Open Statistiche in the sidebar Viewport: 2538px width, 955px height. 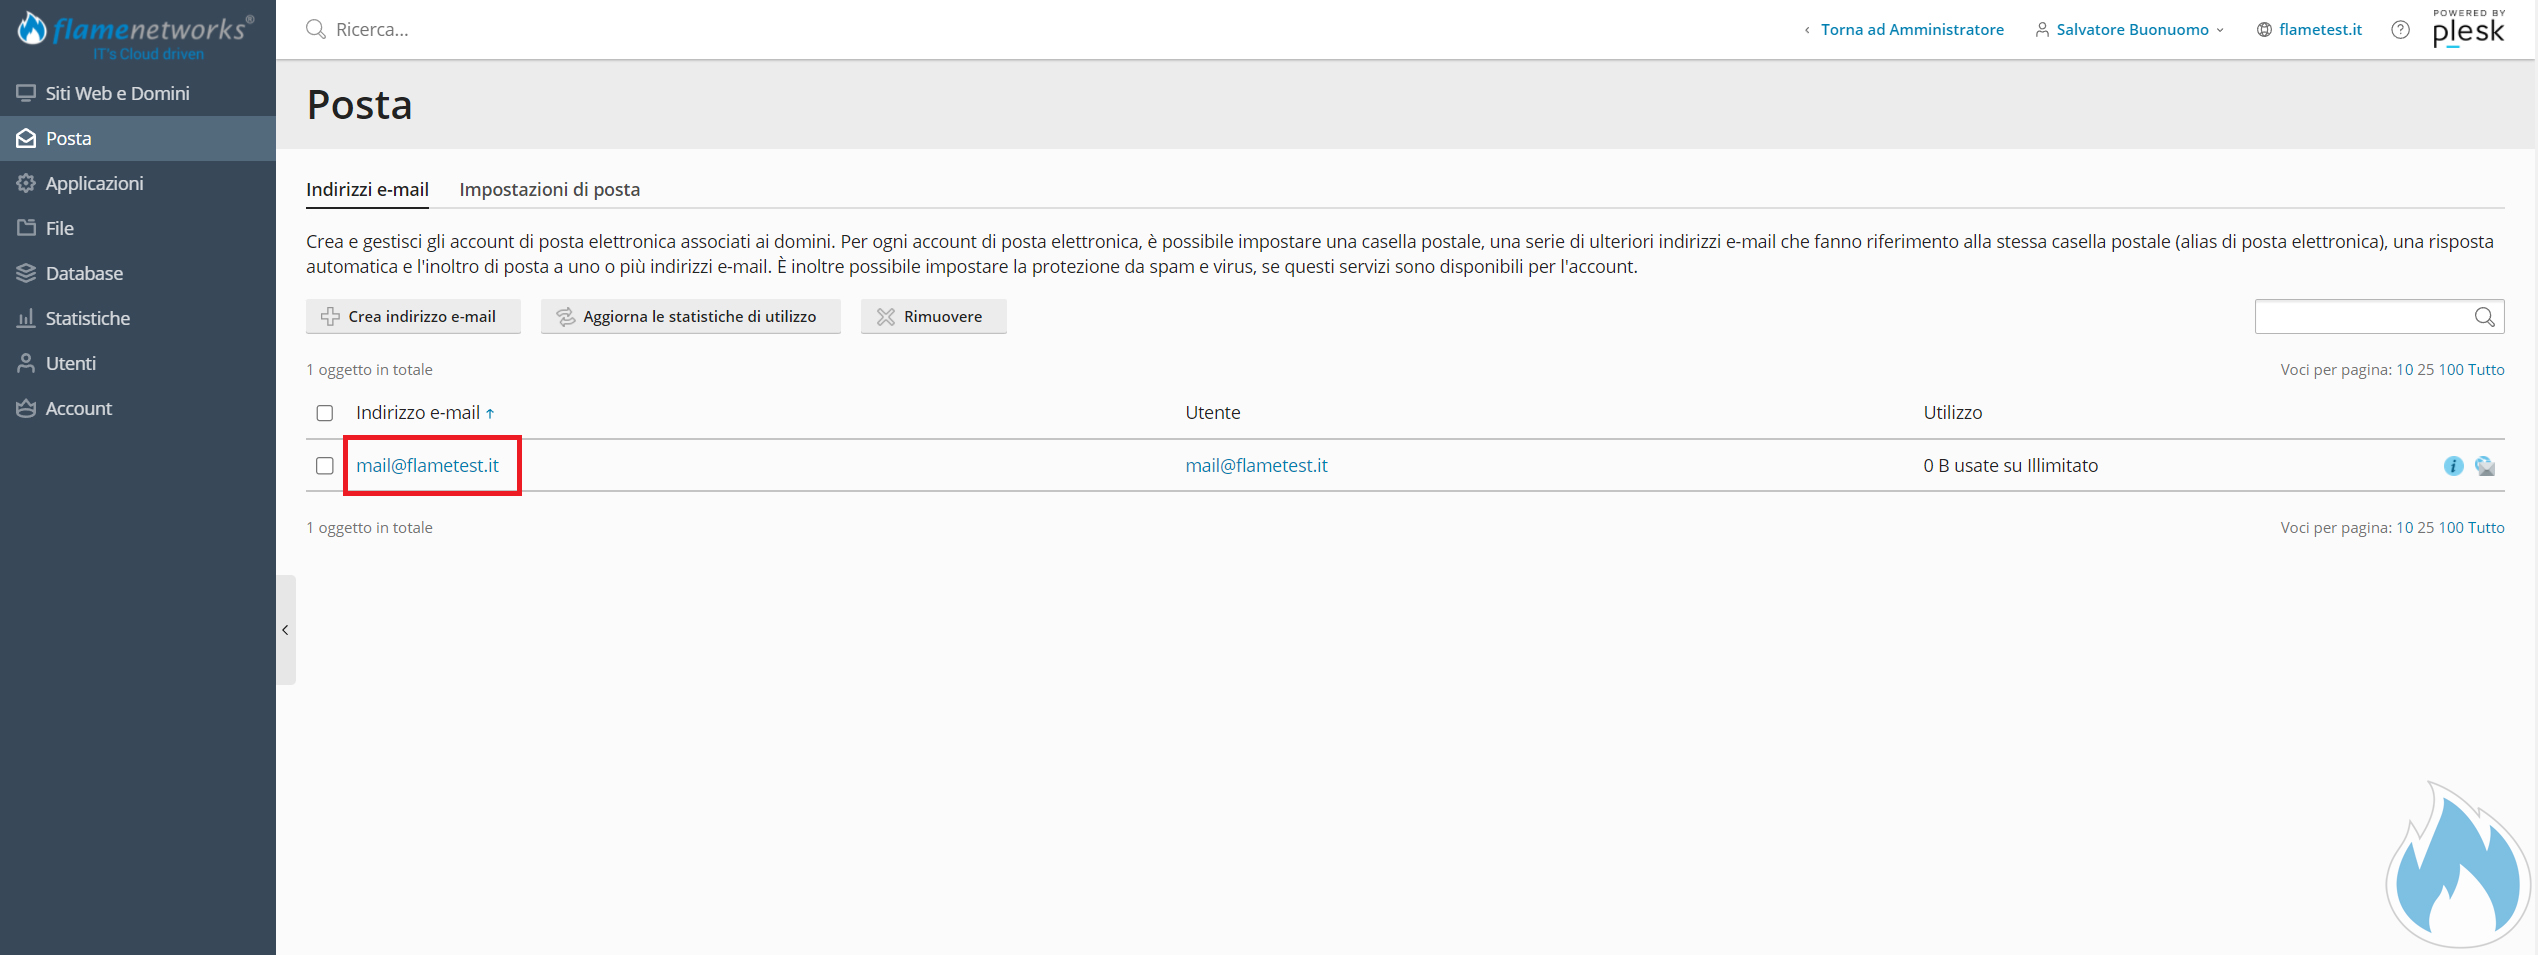(87, 318)
